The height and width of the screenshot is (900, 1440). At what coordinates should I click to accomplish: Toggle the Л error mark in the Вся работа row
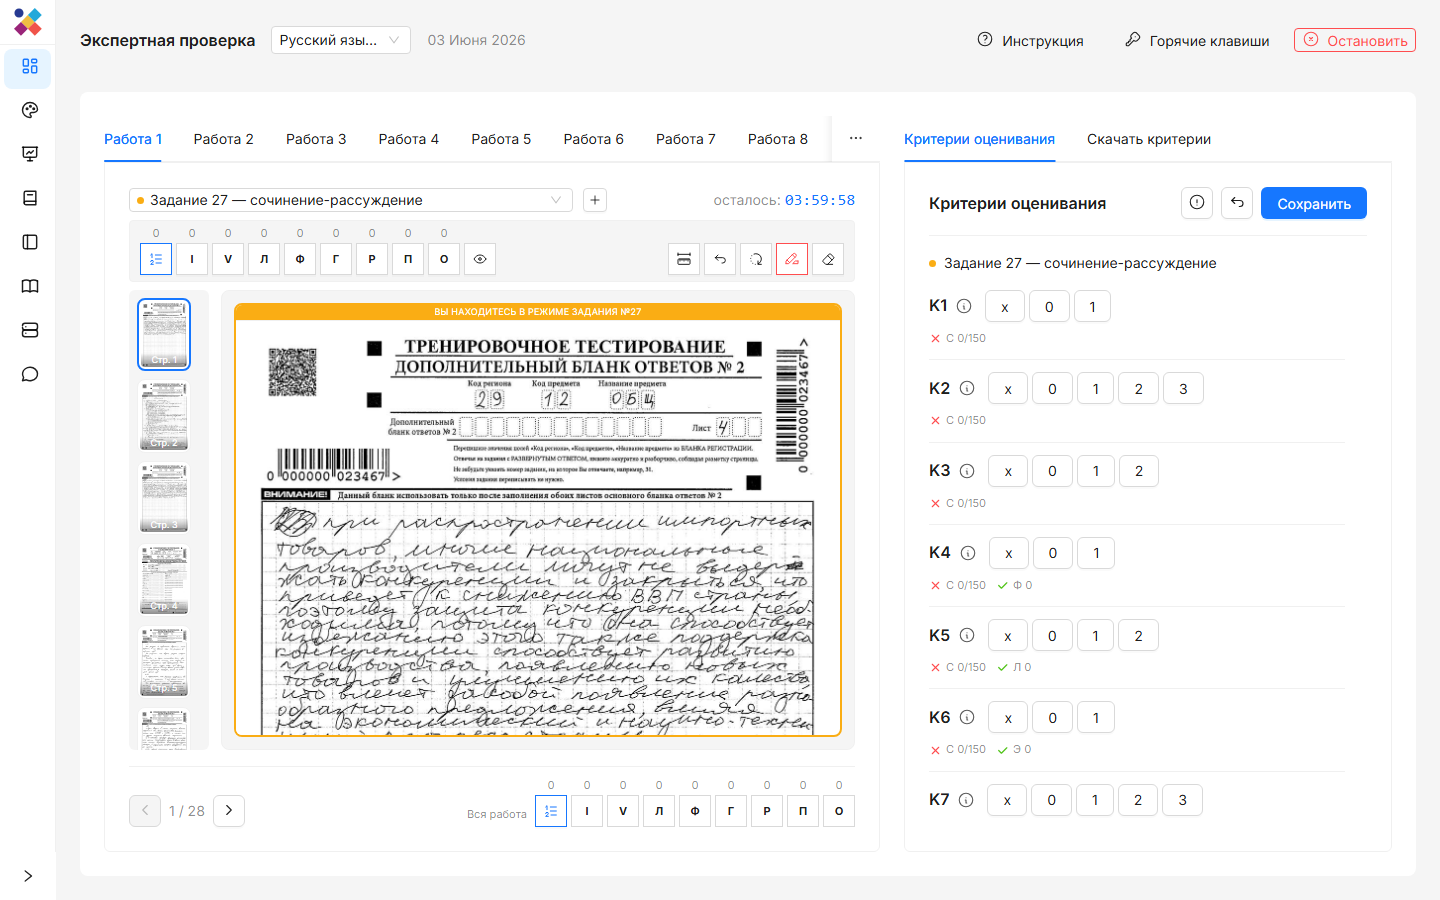tap(659, 811)
